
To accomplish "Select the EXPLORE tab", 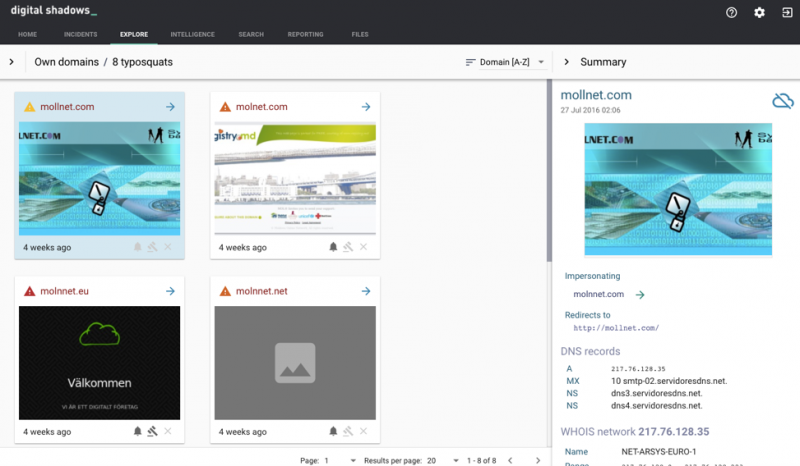I will point(134,34).
